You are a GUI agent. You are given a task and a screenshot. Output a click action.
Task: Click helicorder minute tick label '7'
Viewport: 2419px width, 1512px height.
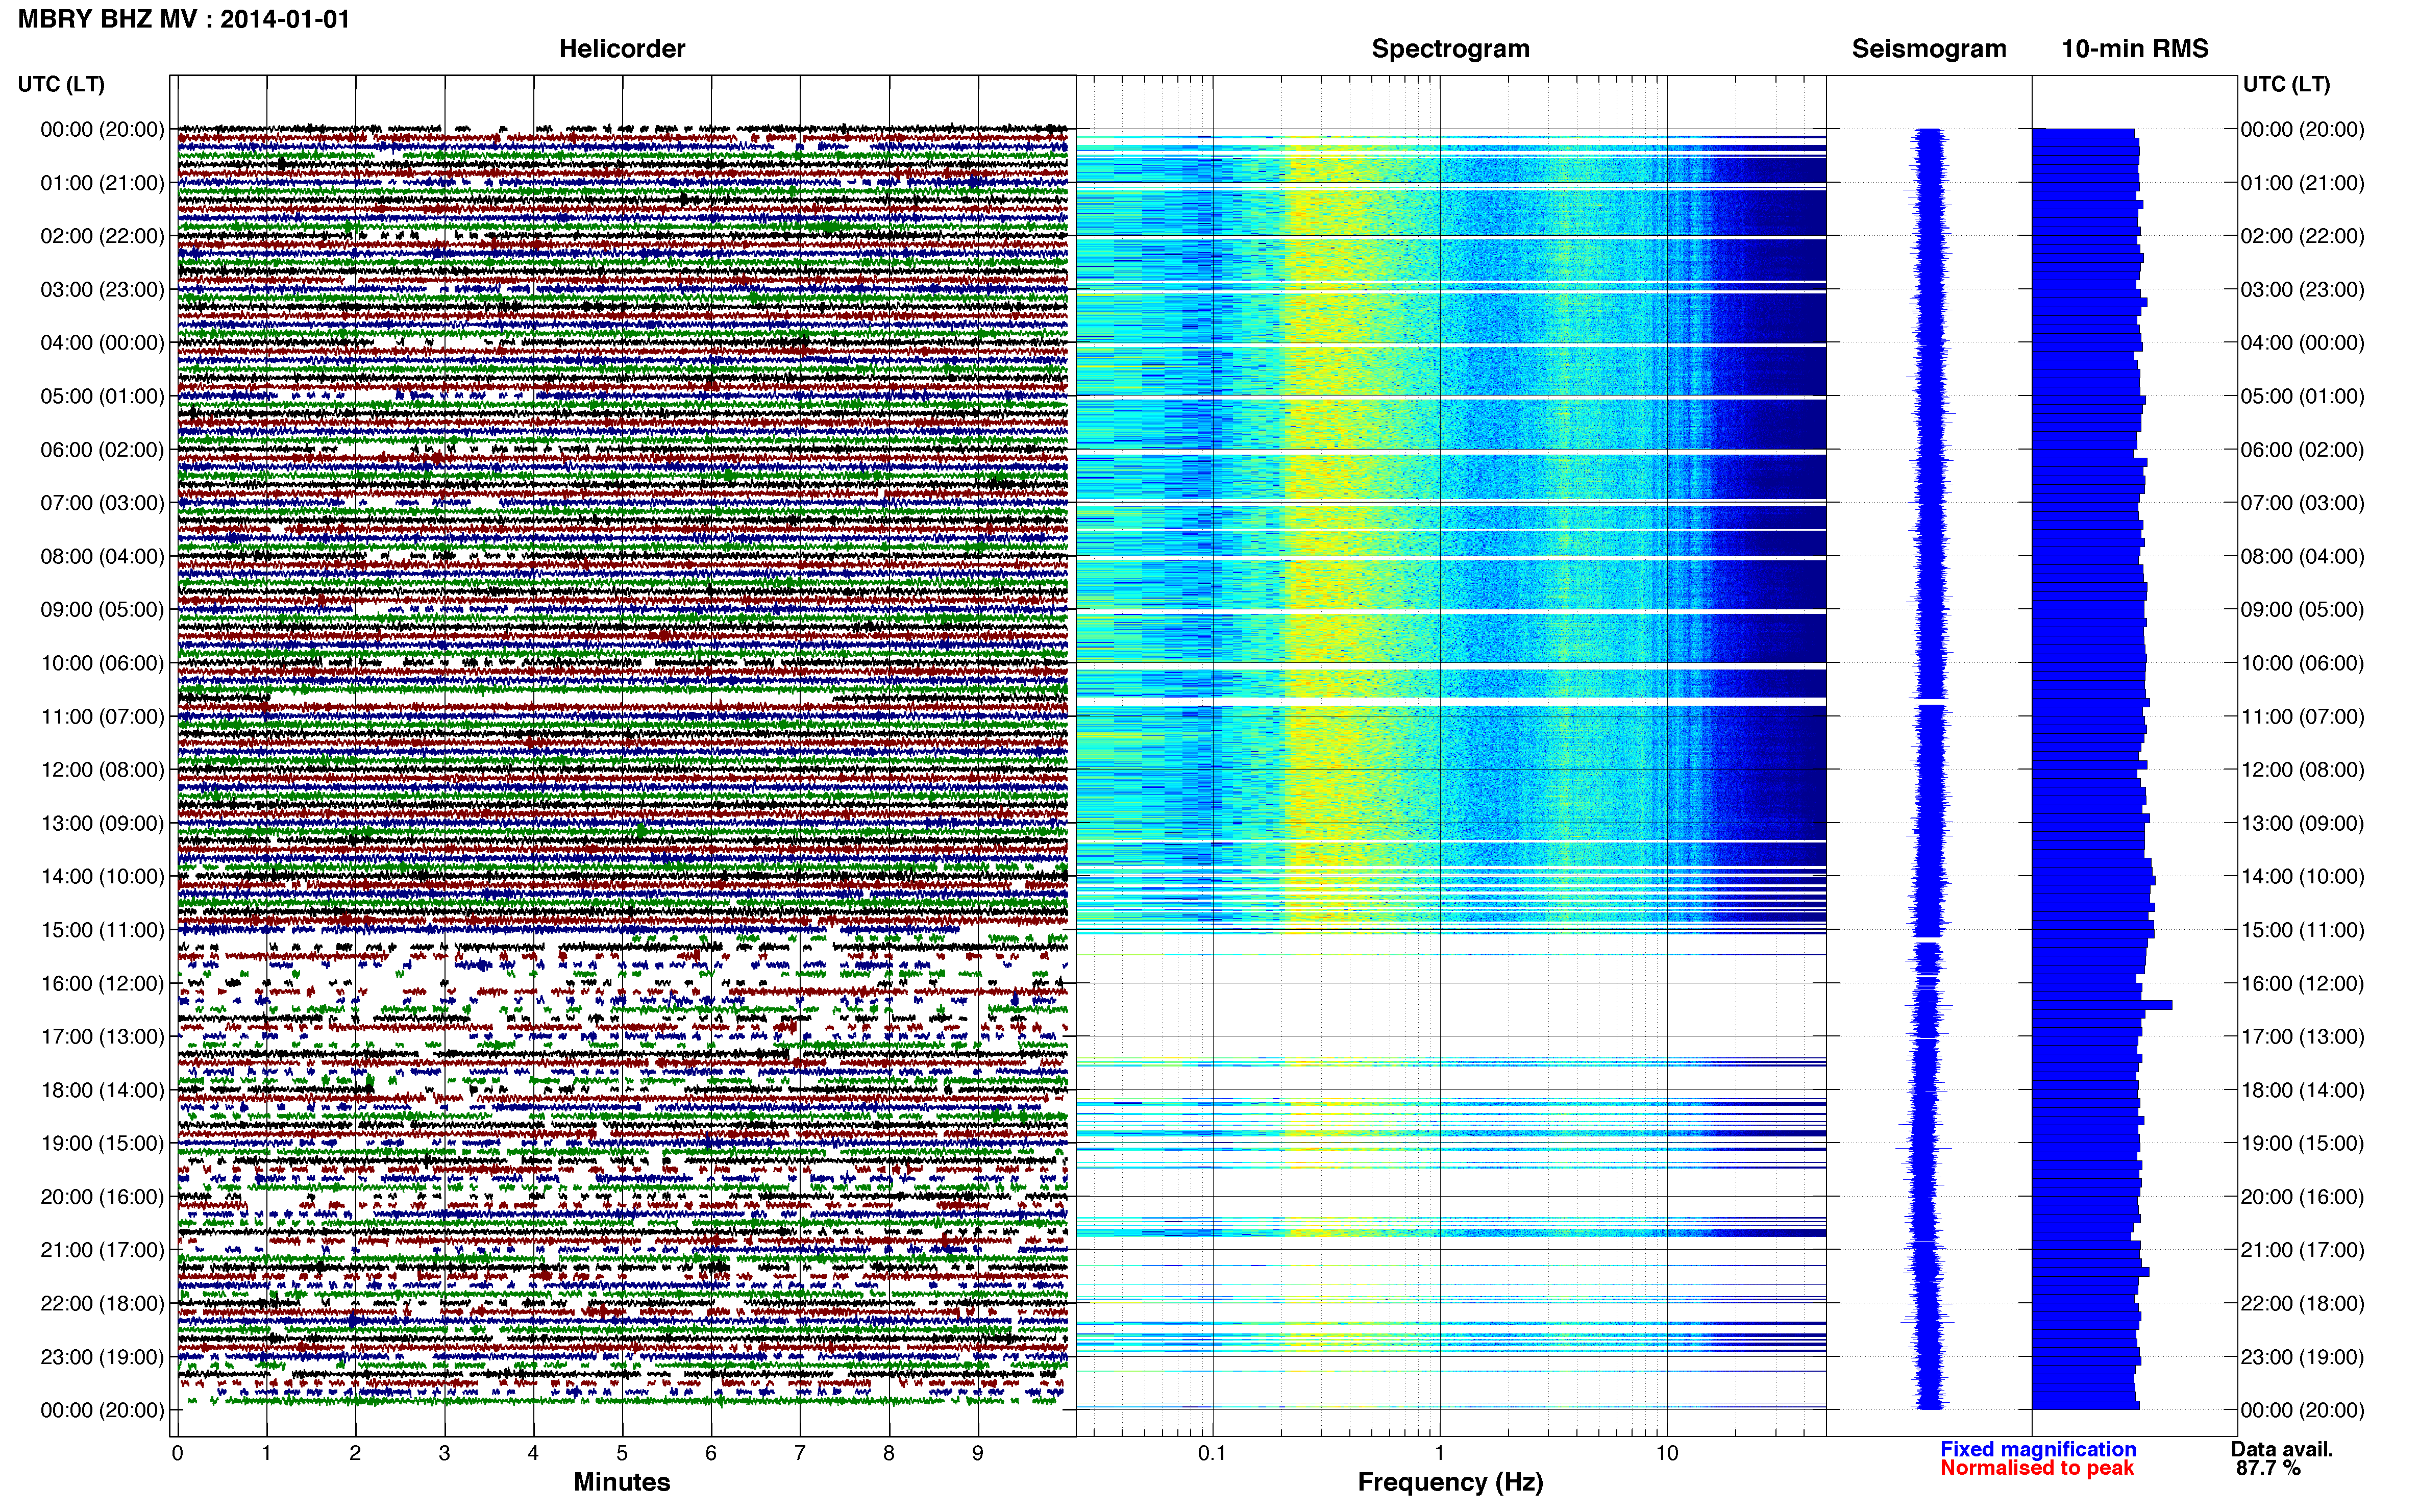coord(800,1454)
